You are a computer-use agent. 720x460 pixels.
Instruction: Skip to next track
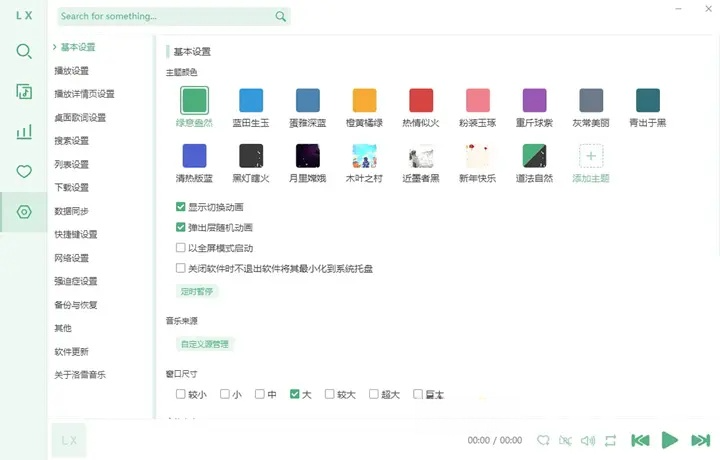tap(701, 441)
